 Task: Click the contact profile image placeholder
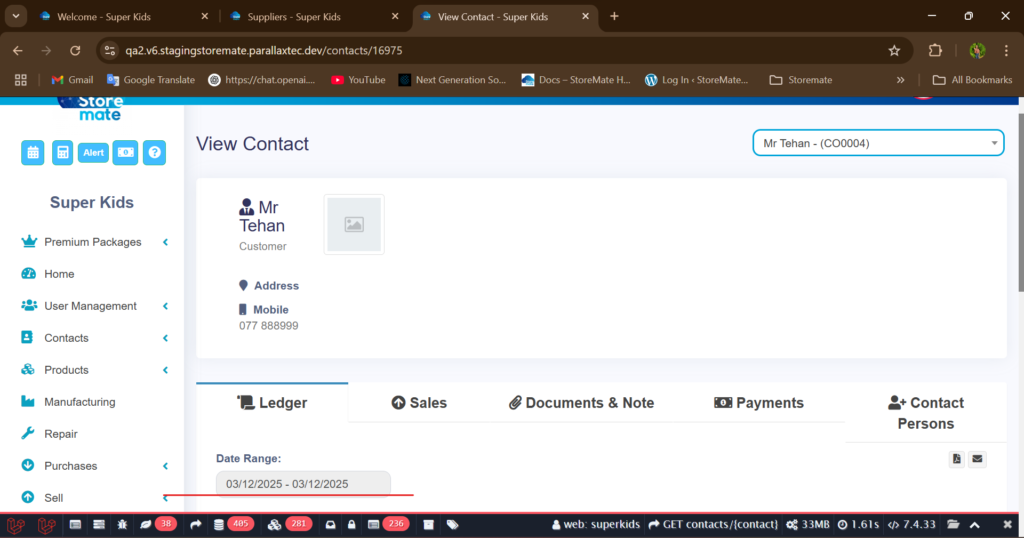[x=354, y=225]
